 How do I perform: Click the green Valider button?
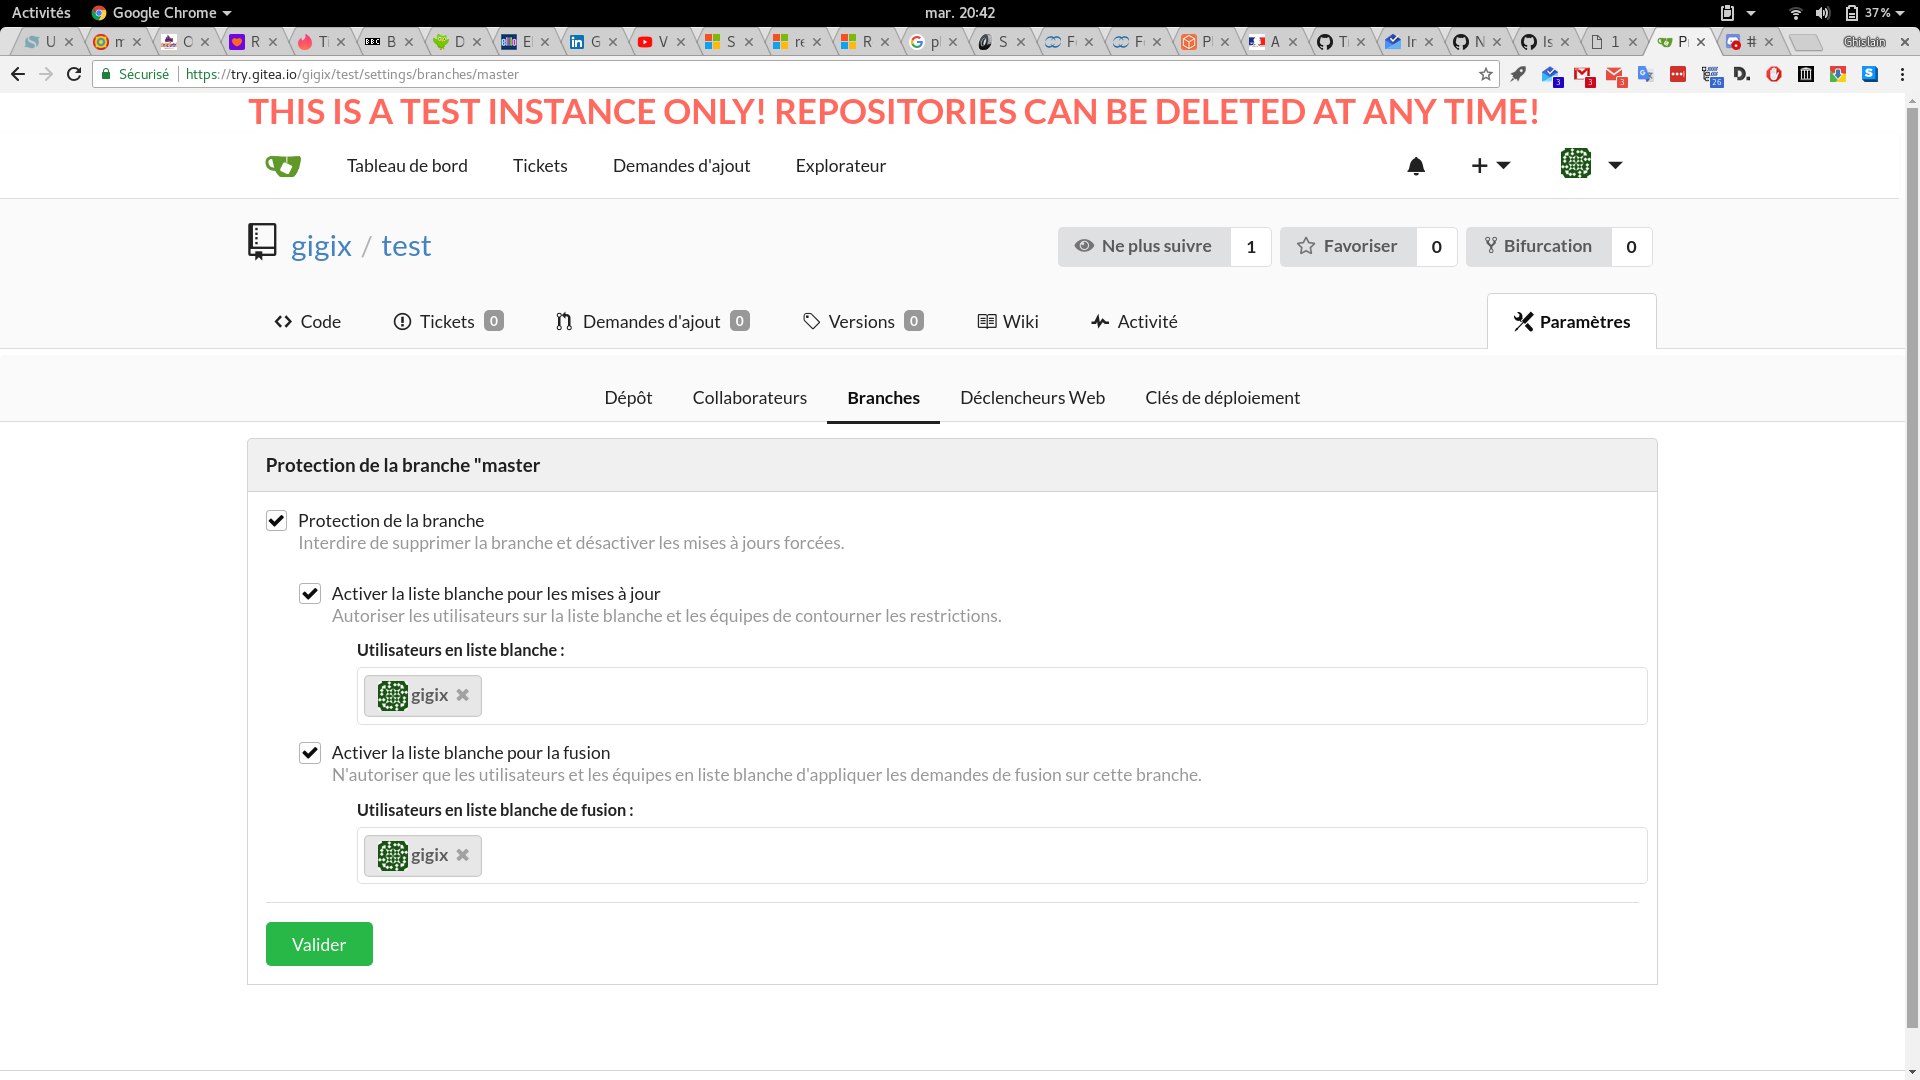click(319, 944)
